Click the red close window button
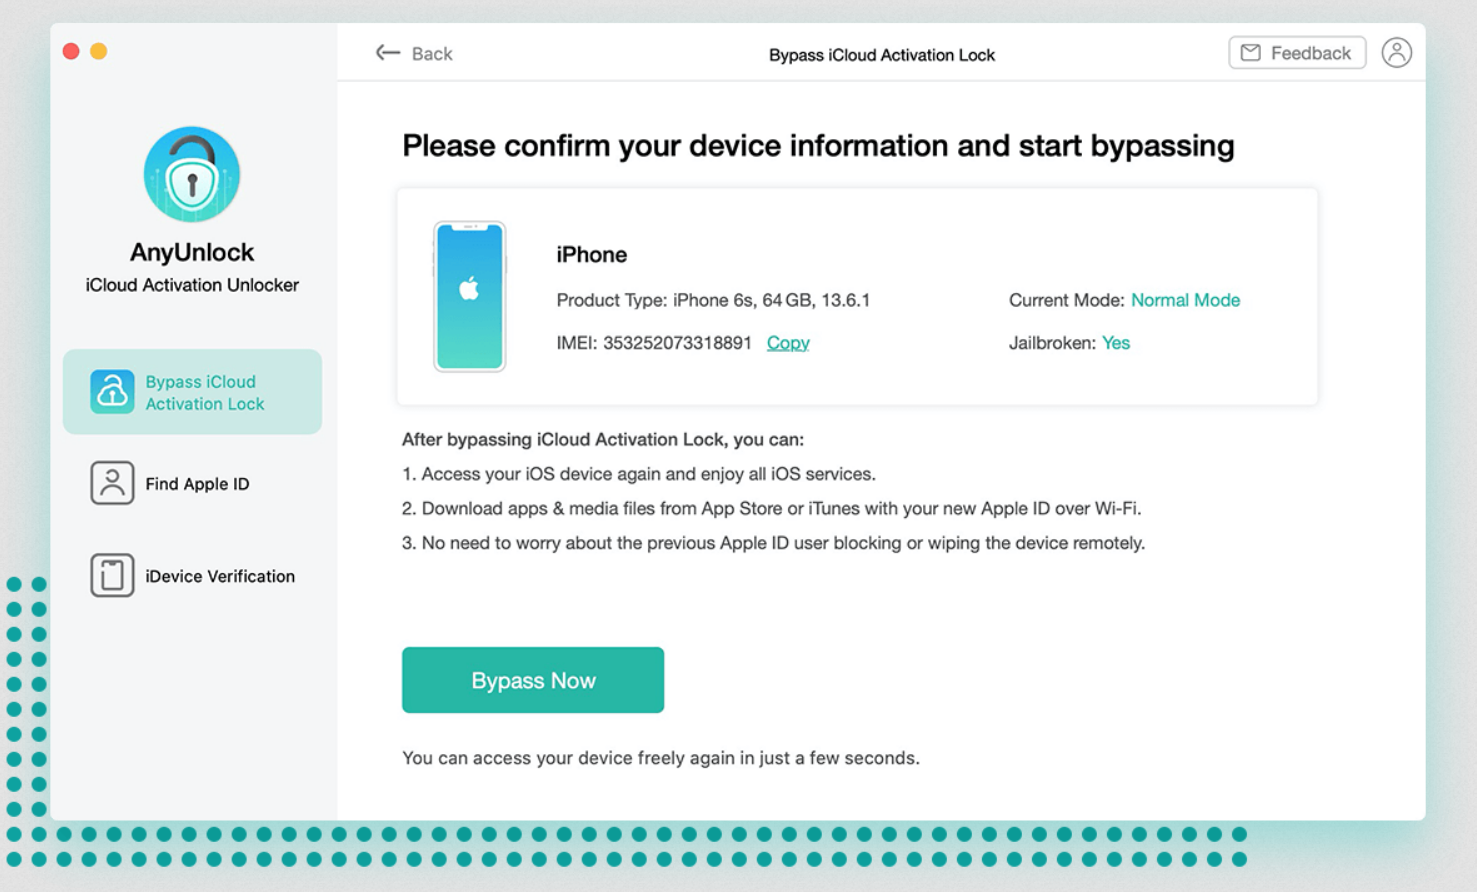 pyautogui.click(x=71, y=51)
